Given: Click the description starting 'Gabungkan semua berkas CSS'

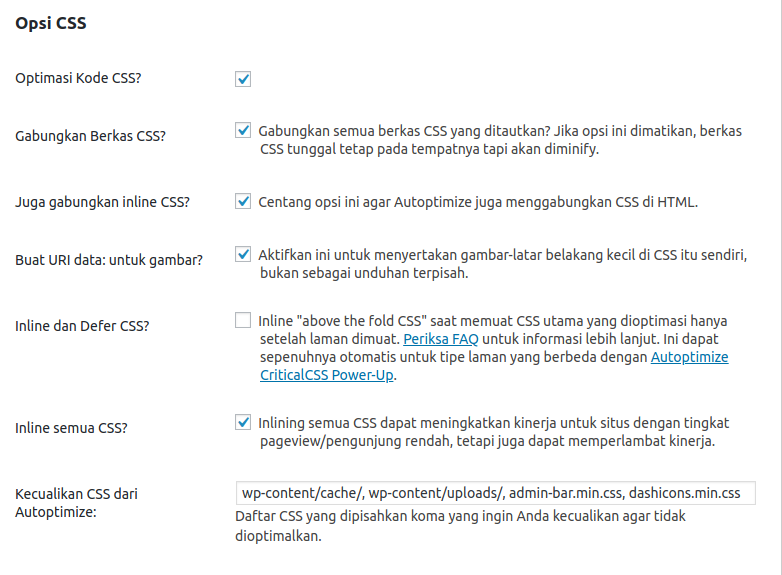Looking at the screenshot, I should (500, 140).
